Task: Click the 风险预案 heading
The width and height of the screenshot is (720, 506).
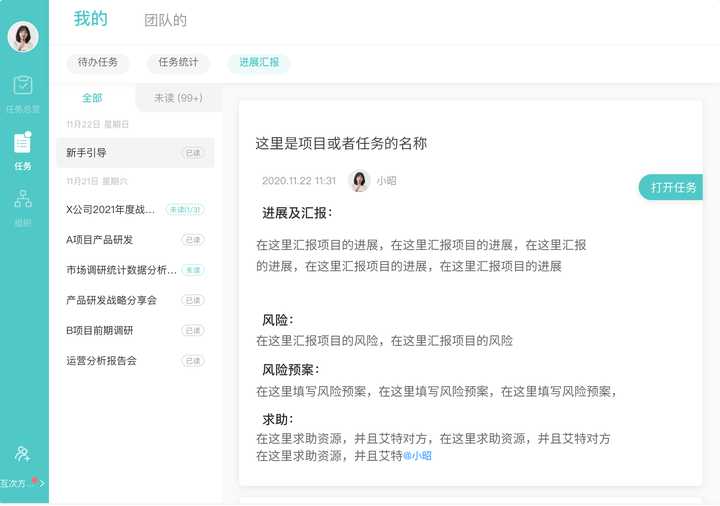Action: (290, 370)
